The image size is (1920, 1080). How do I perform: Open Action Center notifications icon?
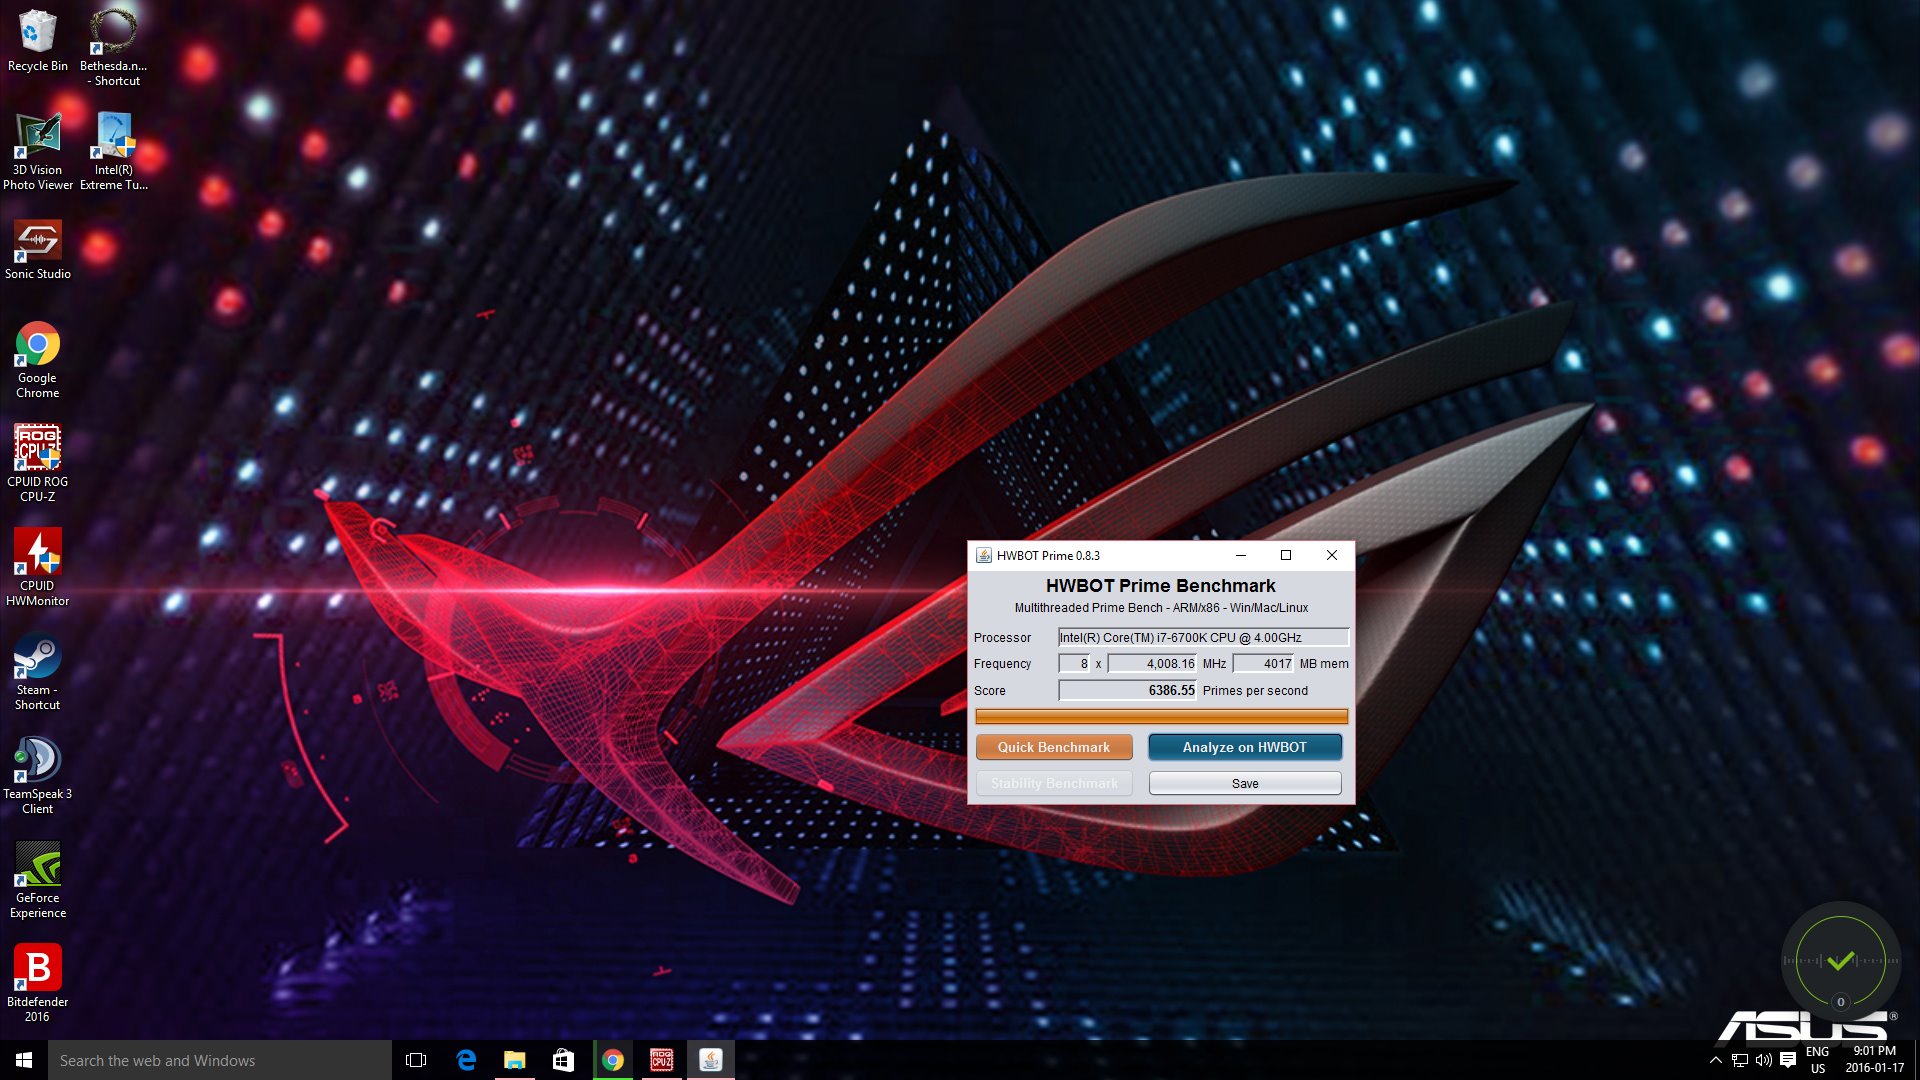[x=1788, y=1060]
